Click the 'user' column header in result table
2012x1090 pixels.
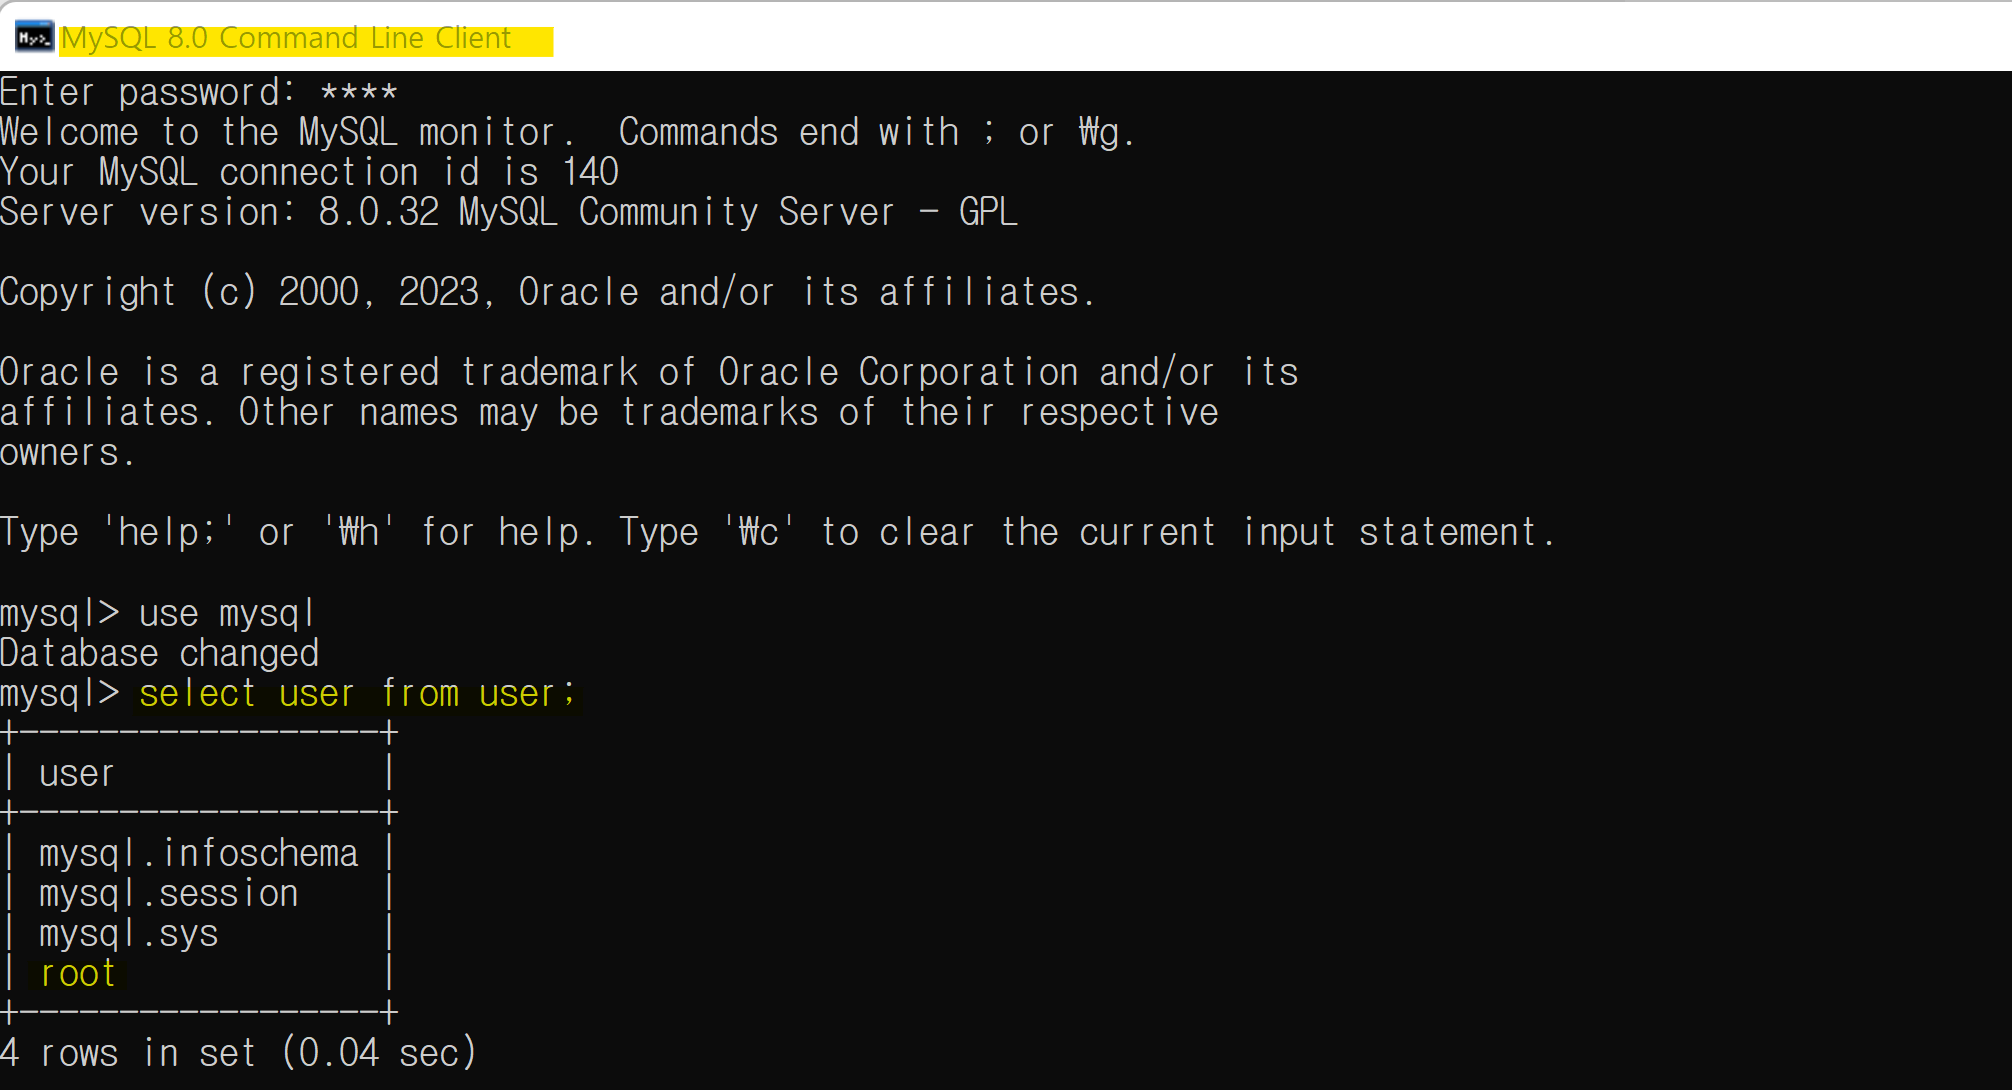point(77,773)
